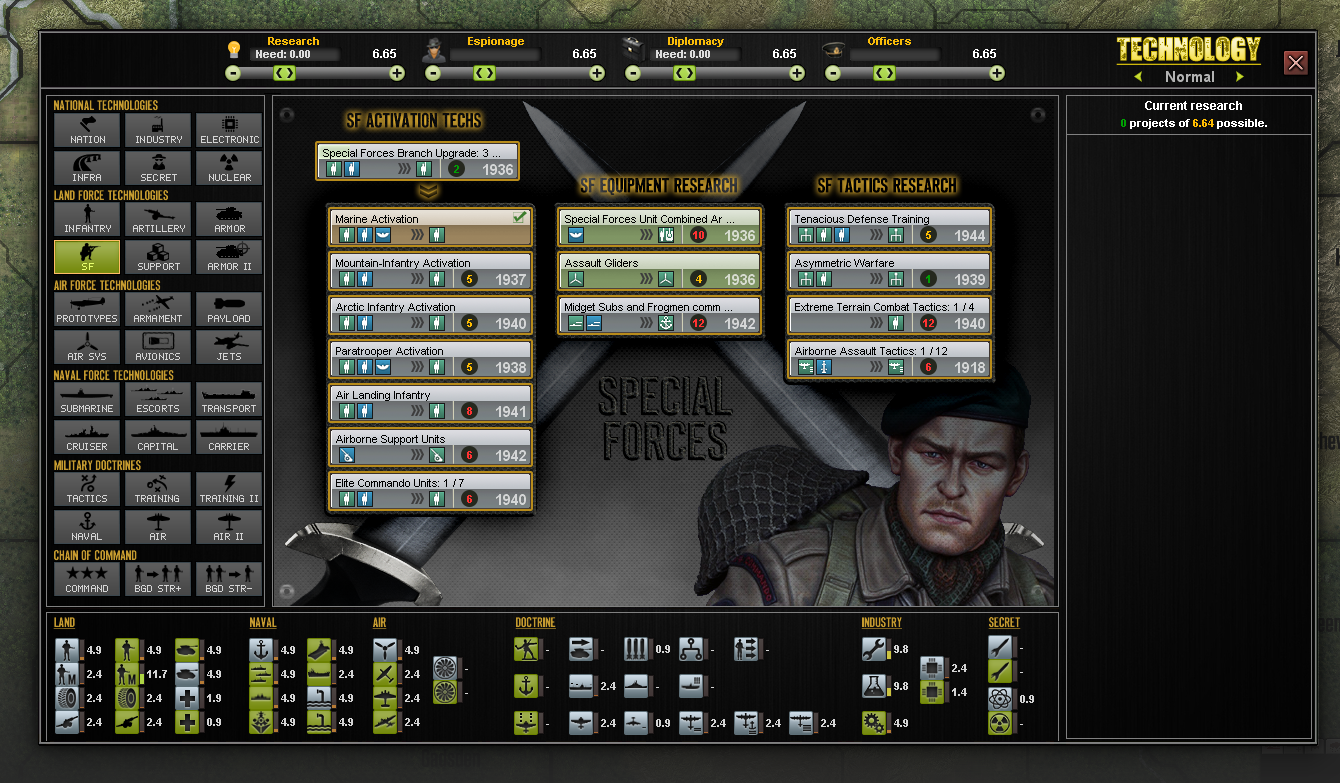
Task: Increase the Research funding with plus
Action: pyautogui.click(x=397, y=73)
